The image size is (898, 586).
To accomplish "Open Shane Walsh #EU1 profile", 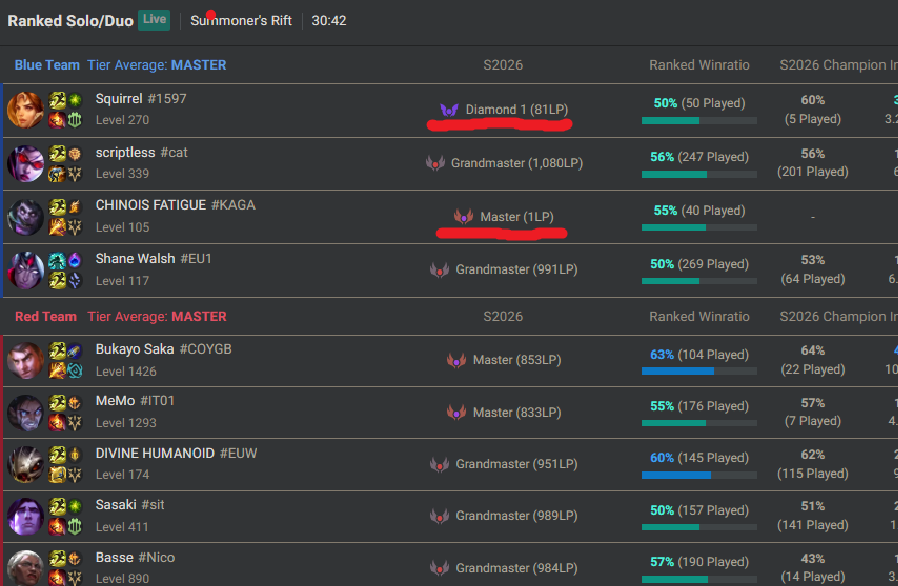I will click(x=153, y=259).
